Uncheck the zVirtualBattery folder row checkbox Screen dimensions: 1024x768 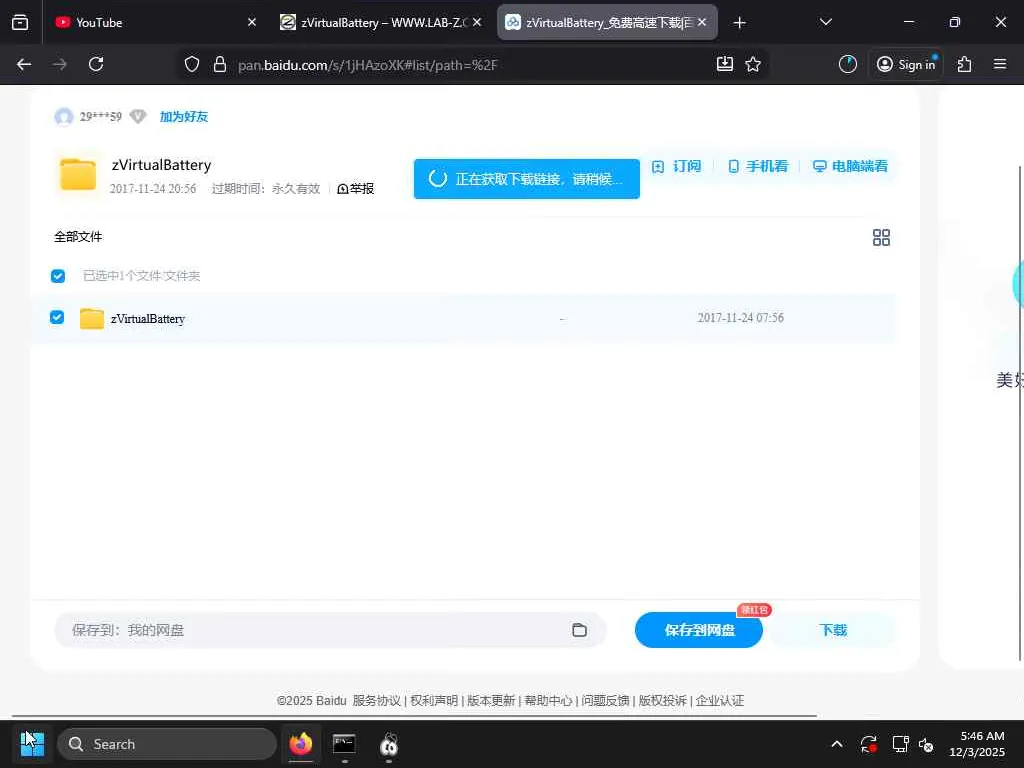pyautogui.click(x=57, y=317)
